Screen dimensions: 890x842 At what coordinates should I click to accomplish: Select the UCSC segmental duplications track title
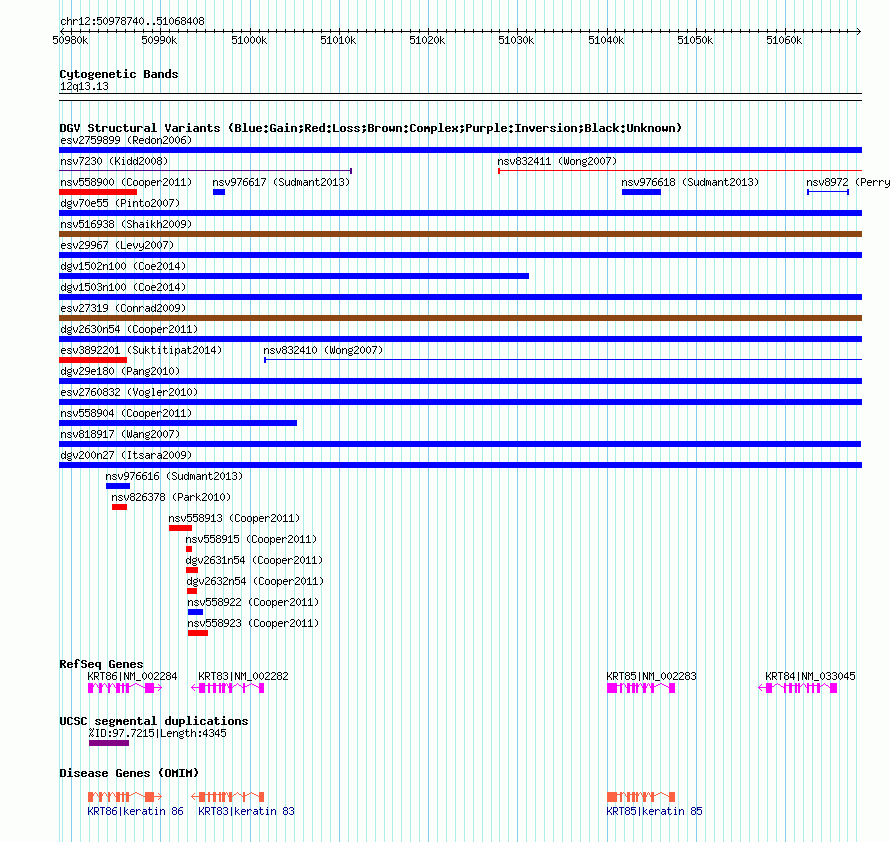pos(154,721)
